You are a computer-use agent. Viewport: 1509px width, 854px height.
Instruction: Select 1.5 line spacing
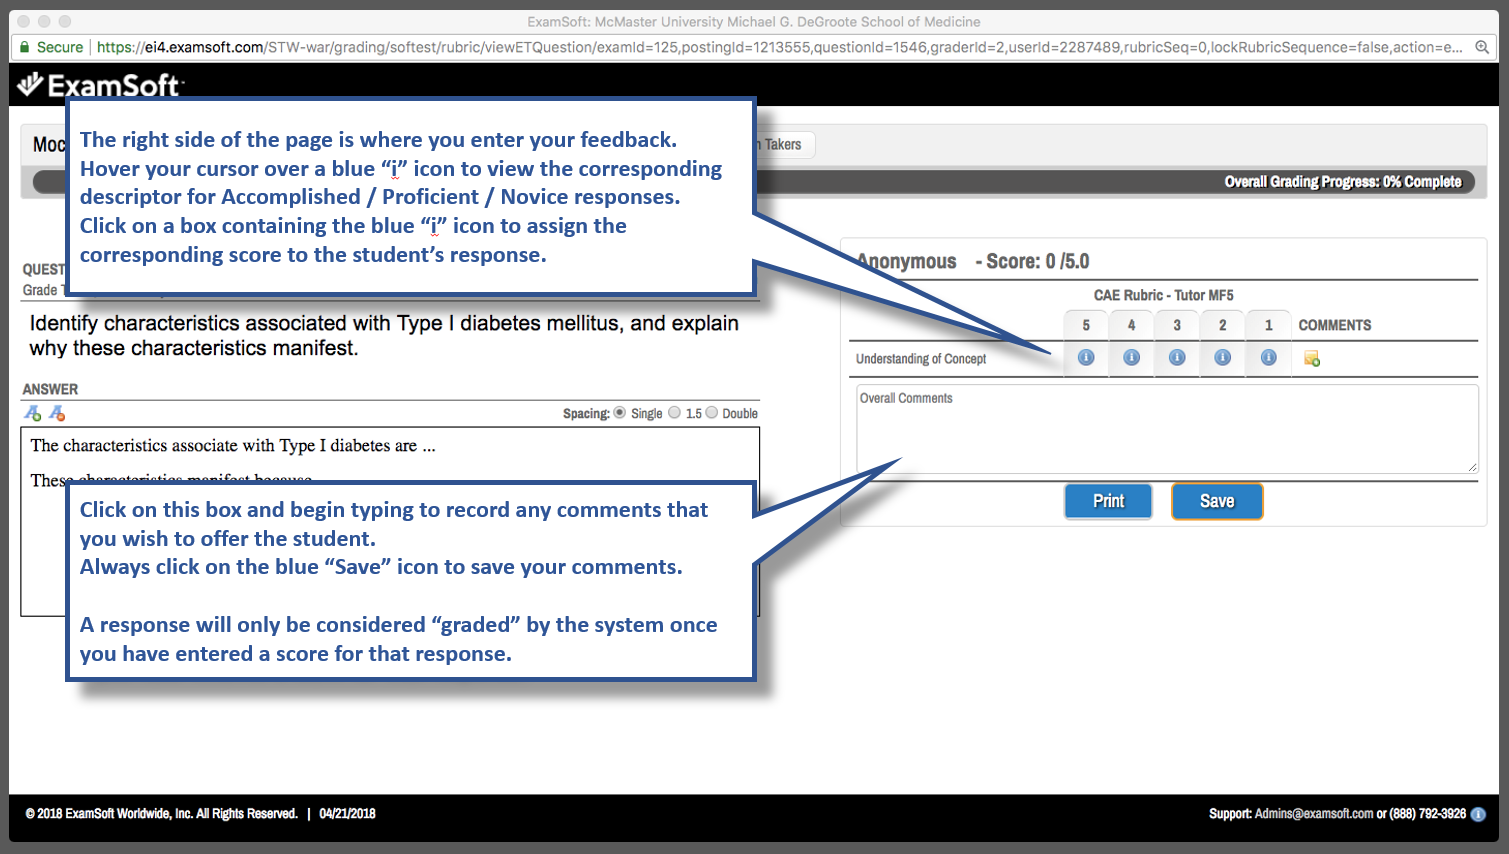(x=675, y=413)
